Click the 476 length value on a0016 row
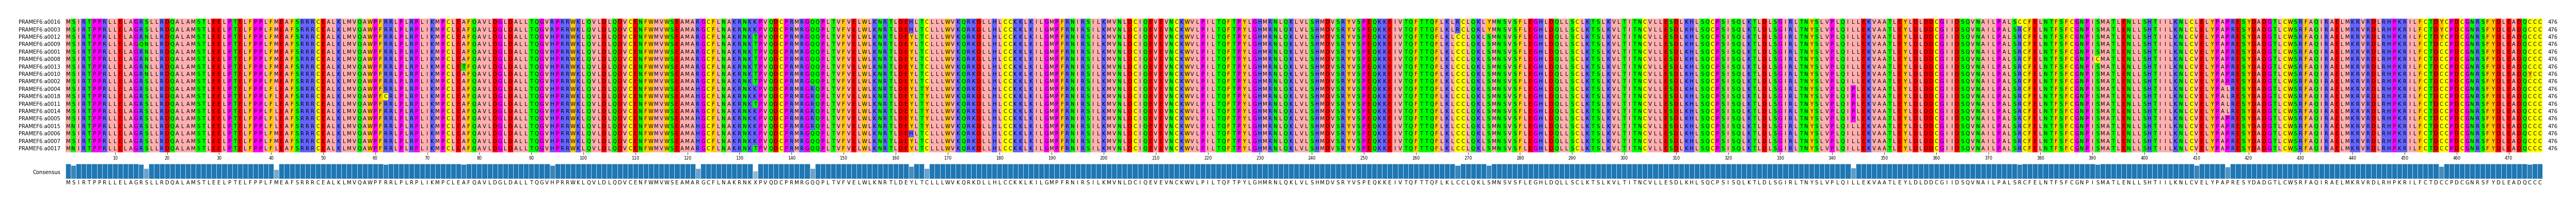The image size is (2576, 204). (x=2552, y=22)
